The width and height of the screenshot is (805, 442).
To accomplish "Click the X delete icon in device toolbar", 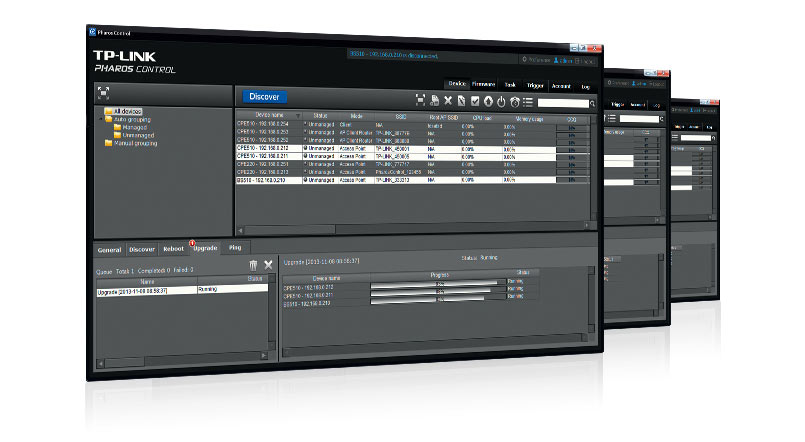I will pos(448,101).
